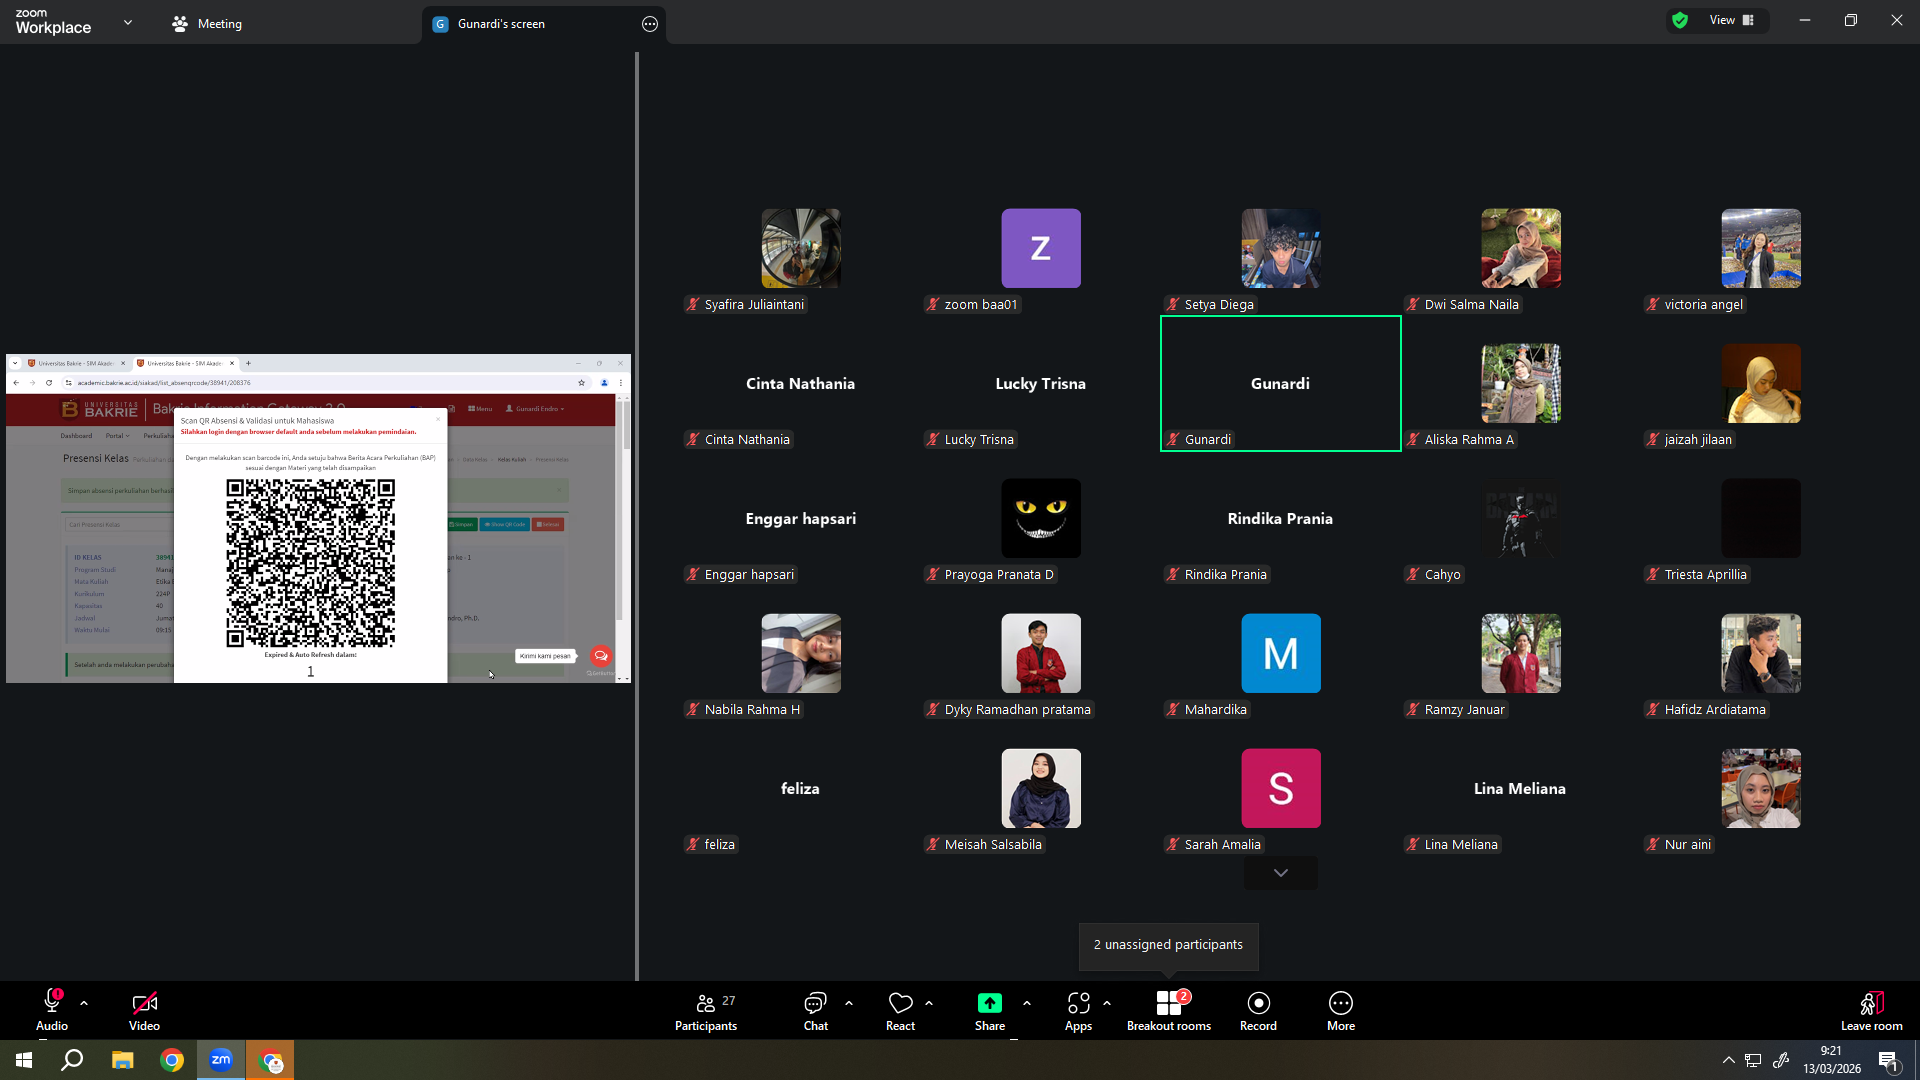
Task: Select zoom baa01 avatar tile
Action: click(1041, 248)
